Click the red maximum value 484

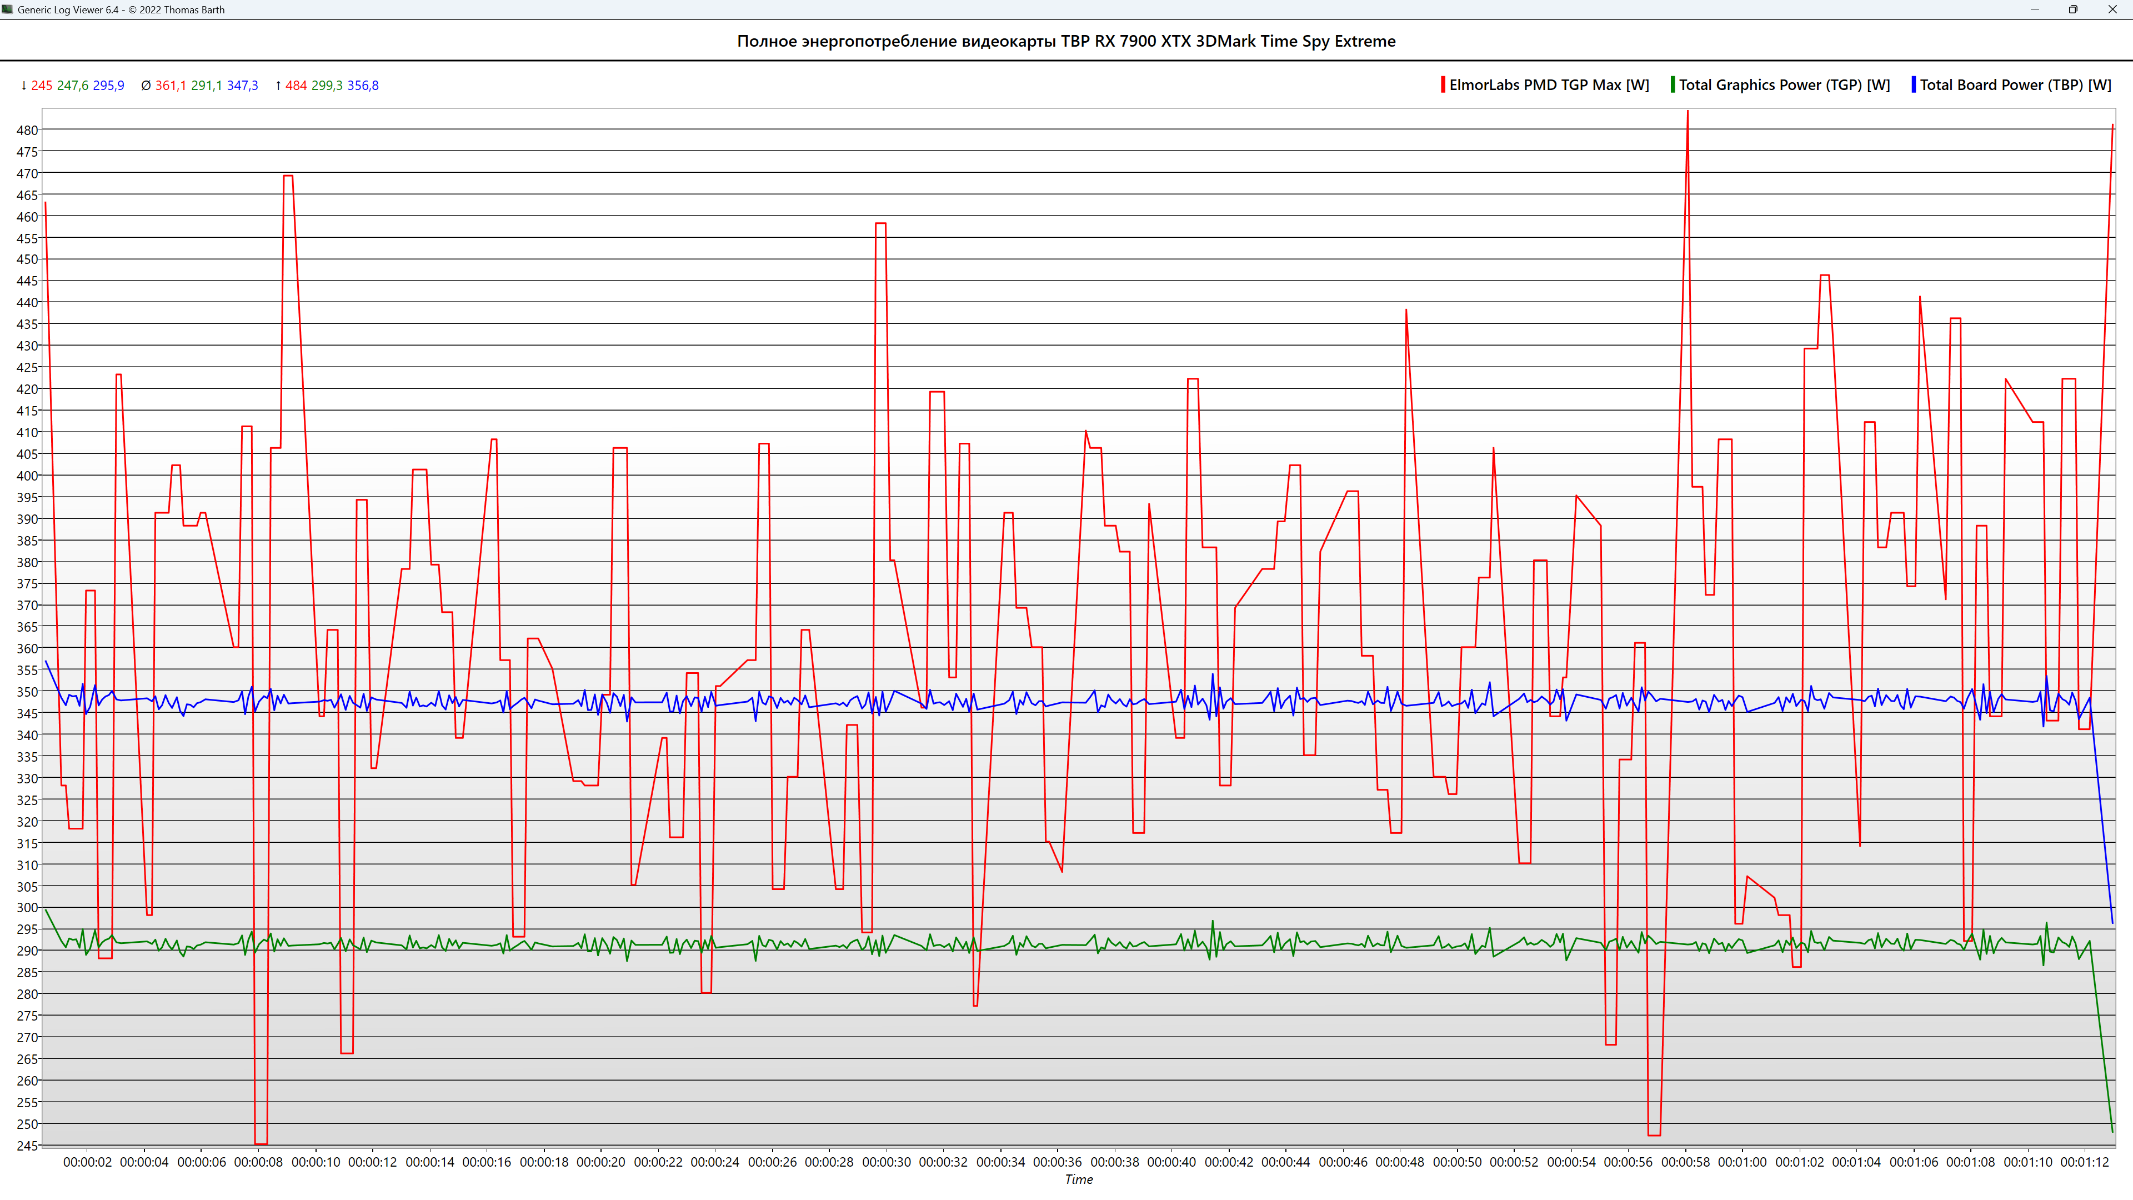click(x=296, y=86)
